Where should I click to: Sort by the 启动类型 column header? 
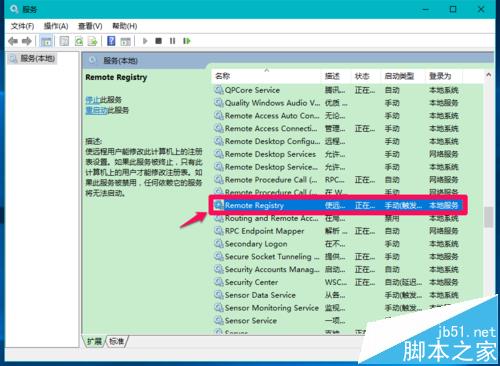click(403, 76)
